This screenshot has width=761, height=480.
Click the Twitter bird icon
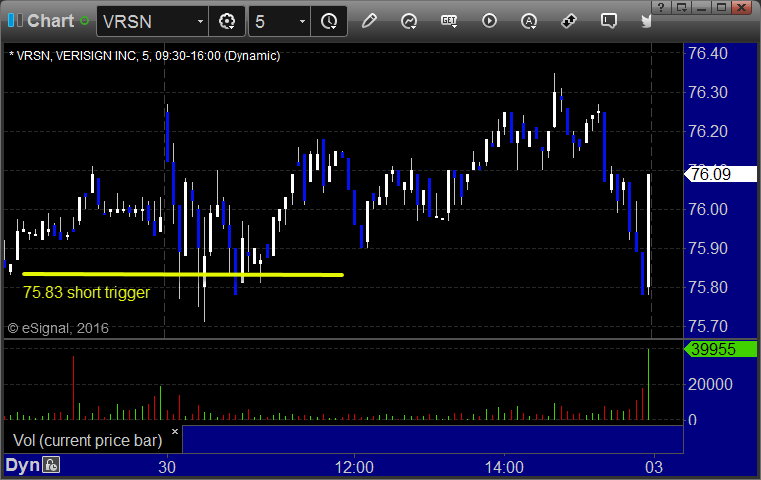[x=646, y=21]
